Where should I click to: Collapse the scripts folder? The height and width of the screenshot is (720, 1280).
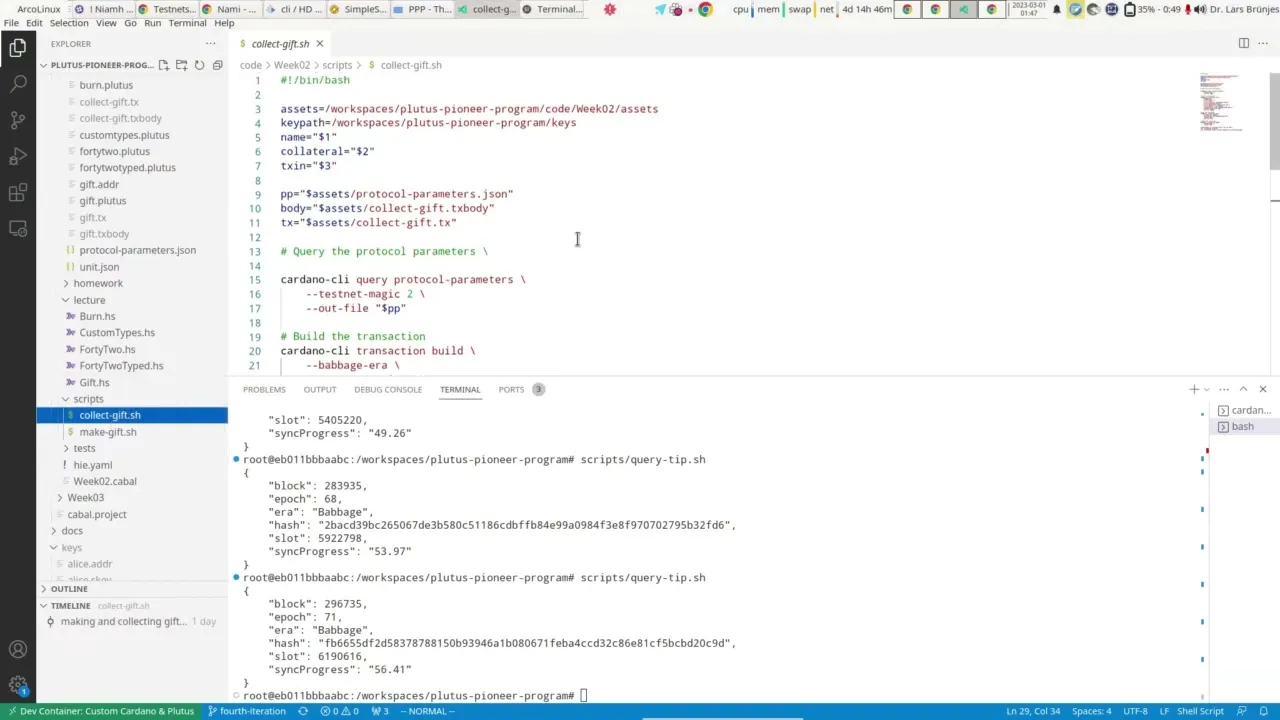[87, 399]
